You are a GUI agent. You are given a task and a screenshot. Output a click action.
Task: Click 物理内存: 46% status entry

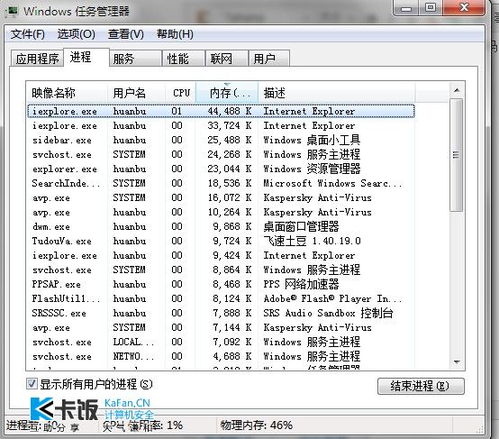tap(256, 425)
